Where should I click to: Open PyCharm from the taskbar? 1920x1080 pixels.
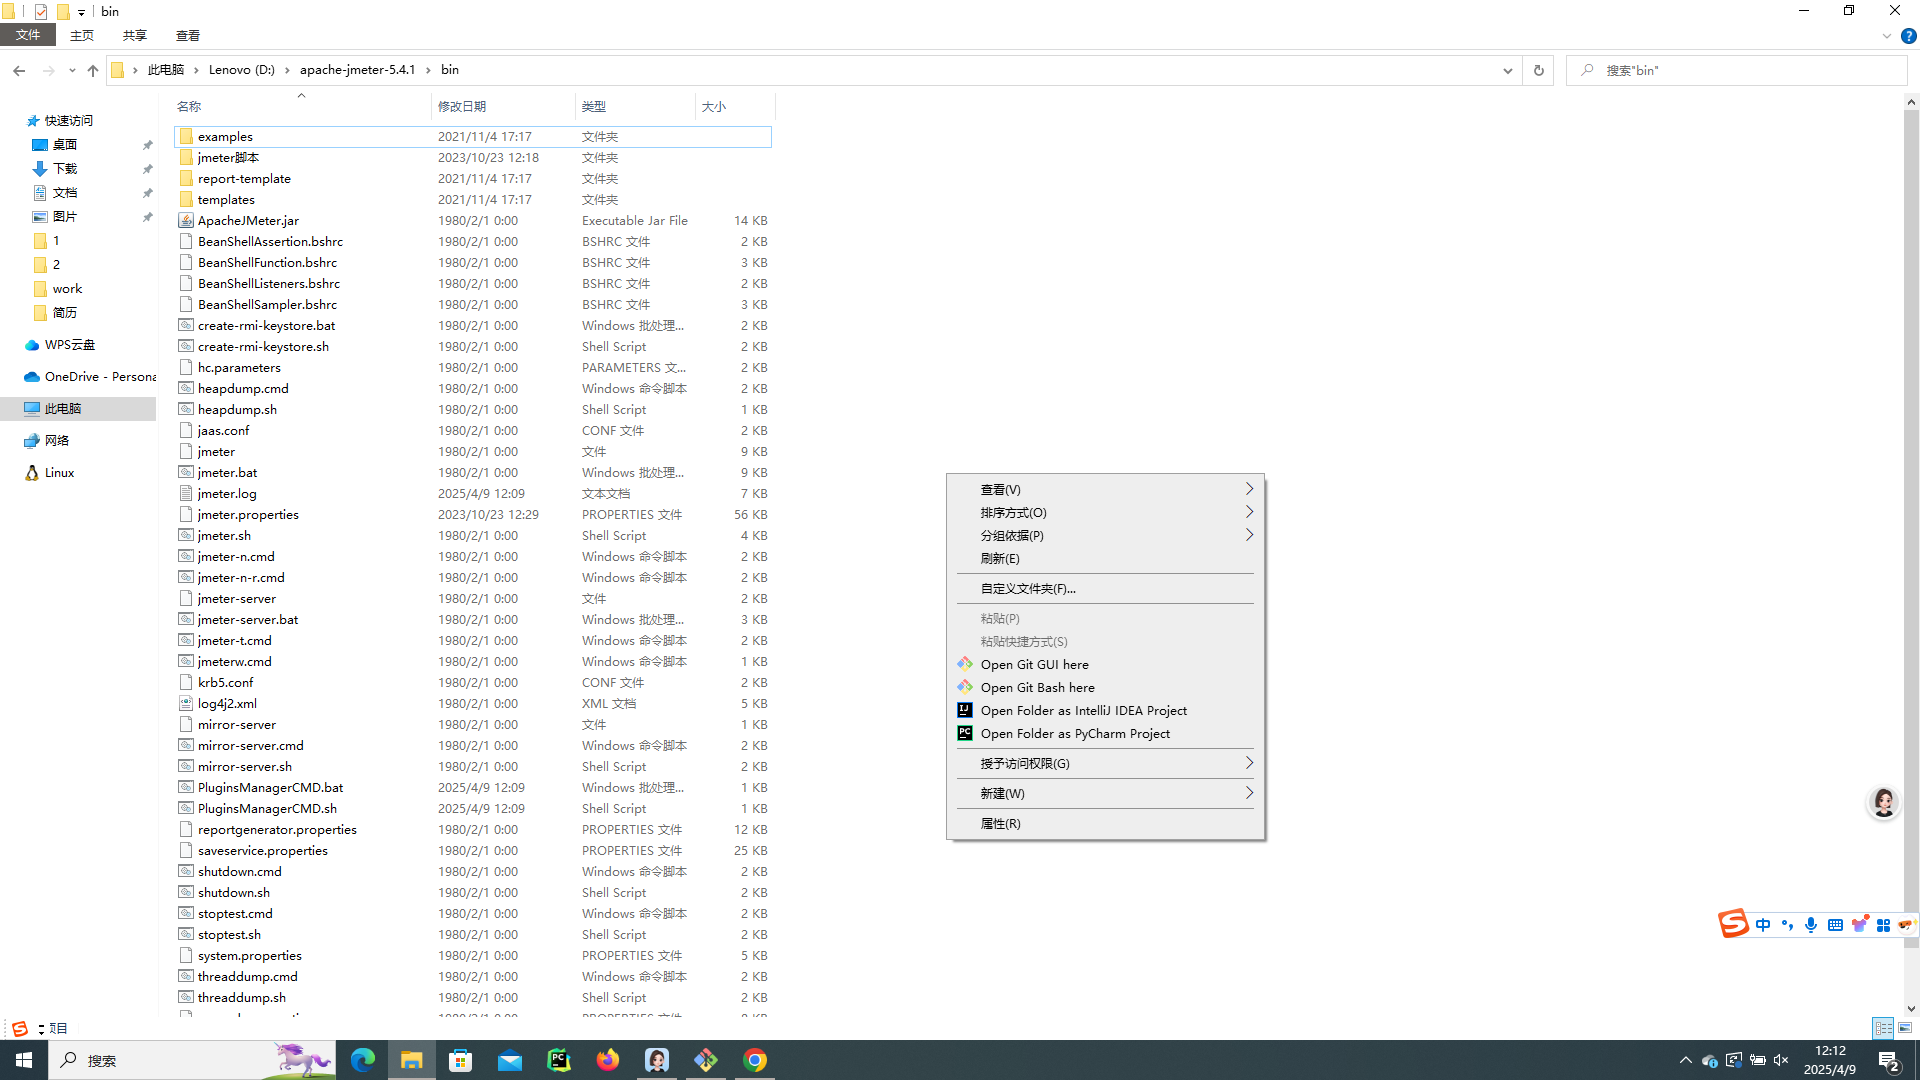point(559,1060)
